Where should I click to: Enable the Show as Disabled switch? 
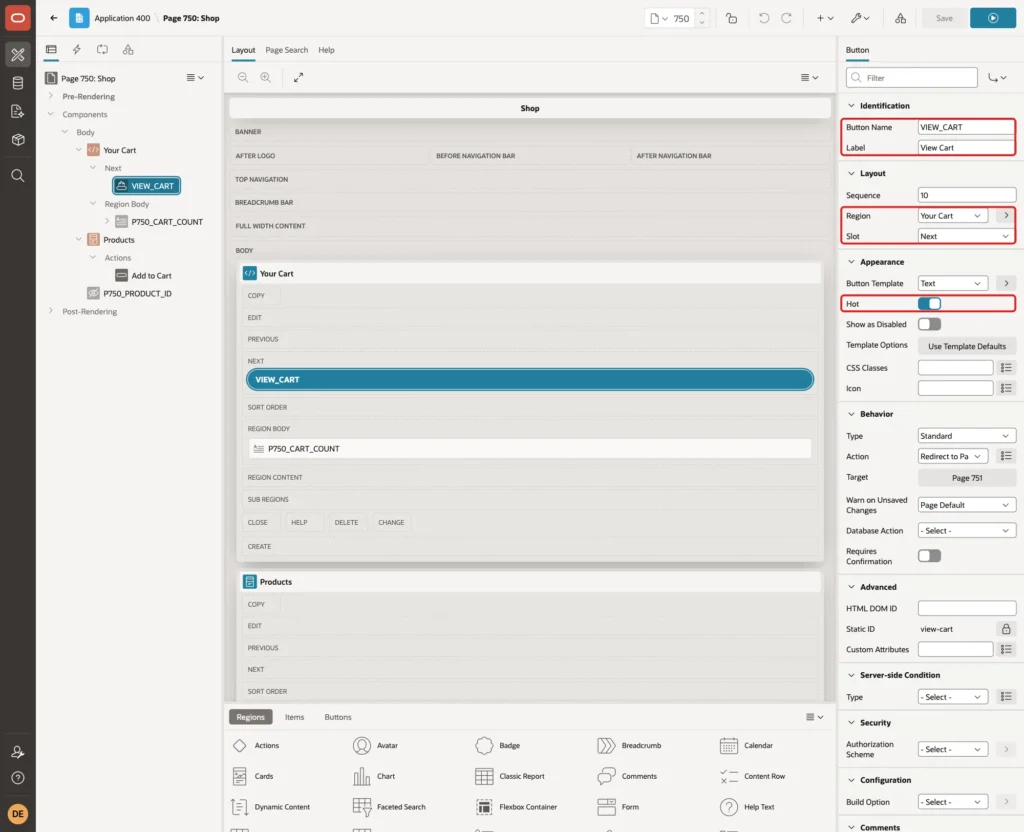tap(929, 325)
